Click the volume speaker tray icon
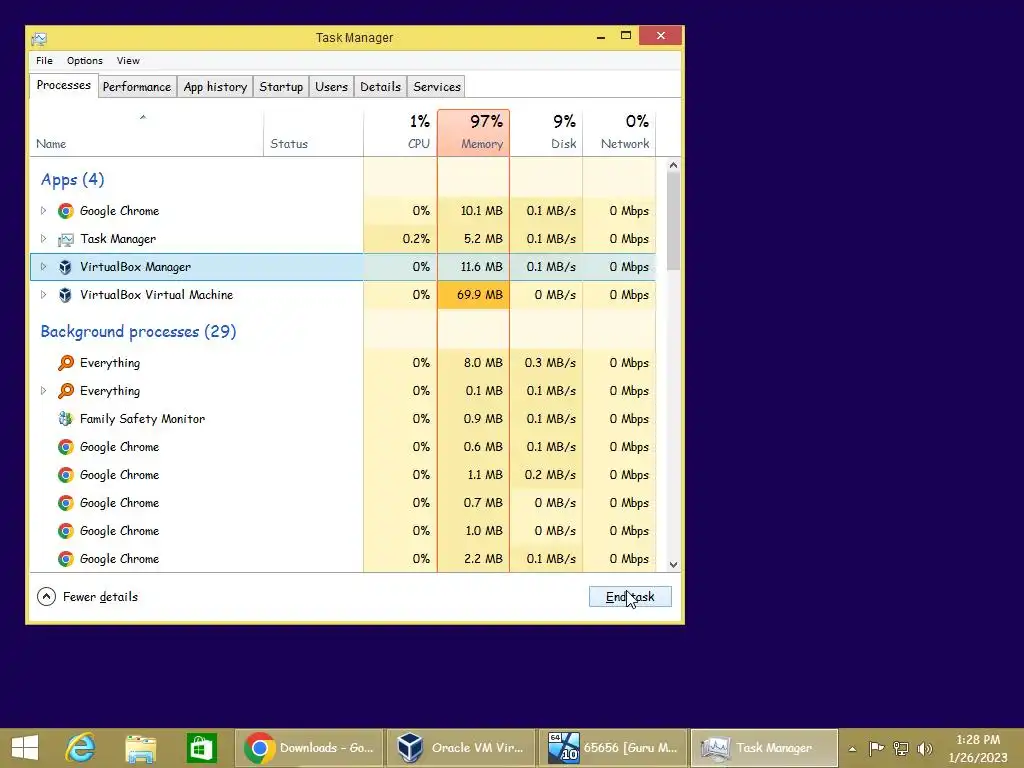The image size is (1024, 768). click(x=925, y=748)
